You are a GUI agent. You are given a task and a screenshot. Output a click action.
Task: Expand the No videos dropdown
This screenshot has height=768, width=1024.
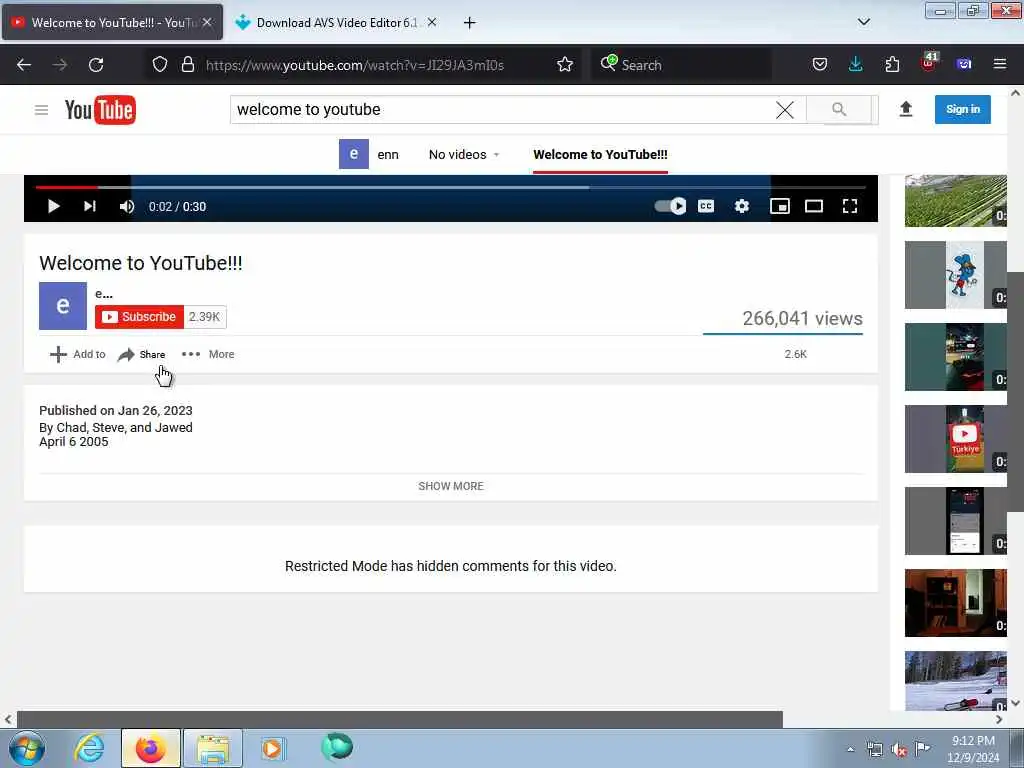(x=464, y=155)
